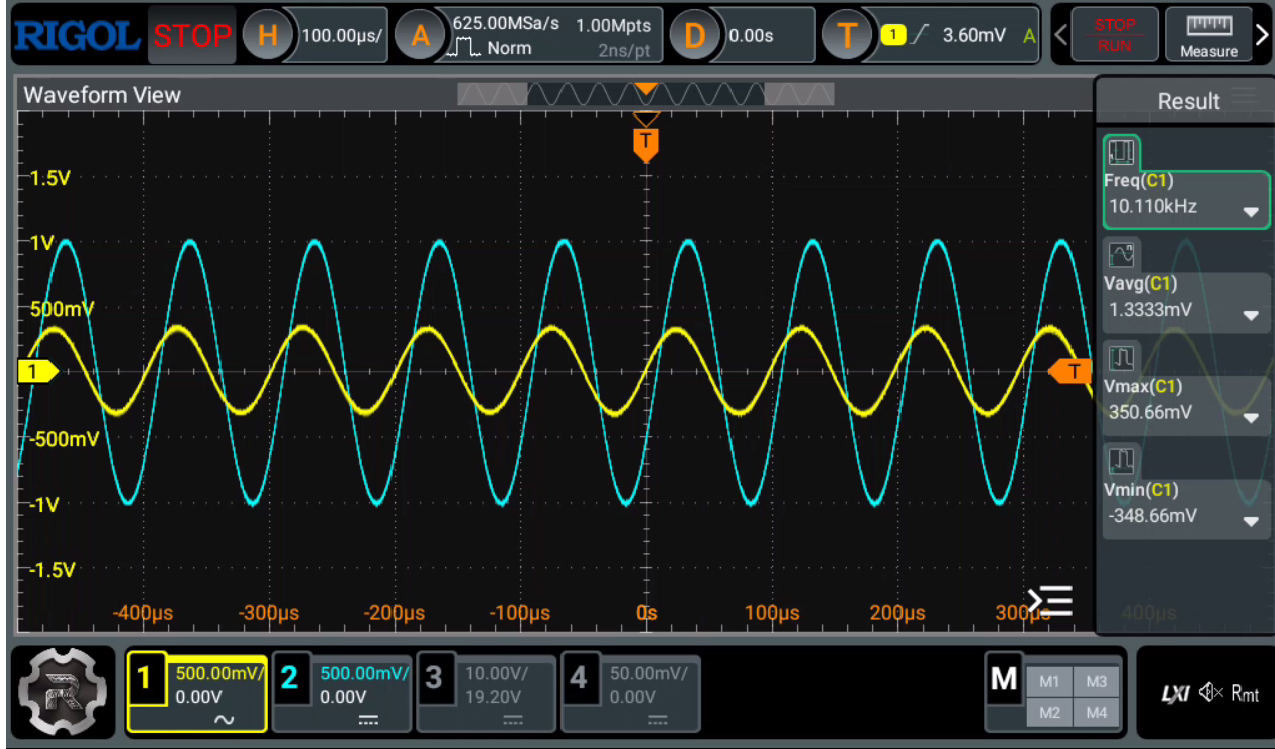Click the -400µs time axis label

(x=141, y=612)
